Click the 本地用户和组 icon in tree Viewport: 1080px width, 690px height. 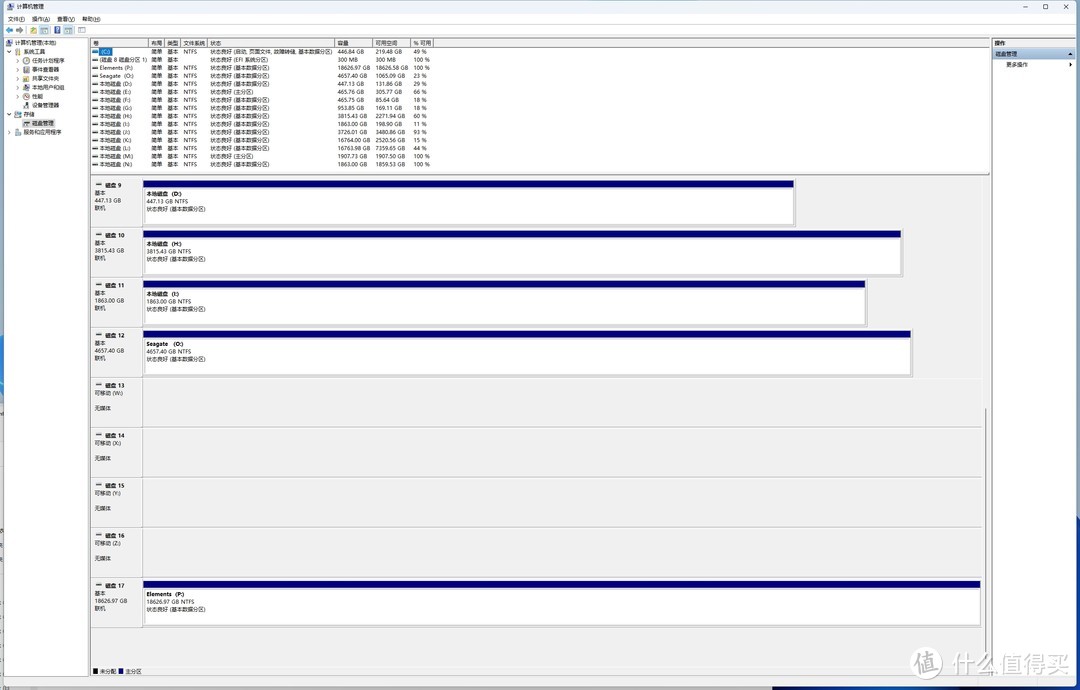[x=26, y=87]
